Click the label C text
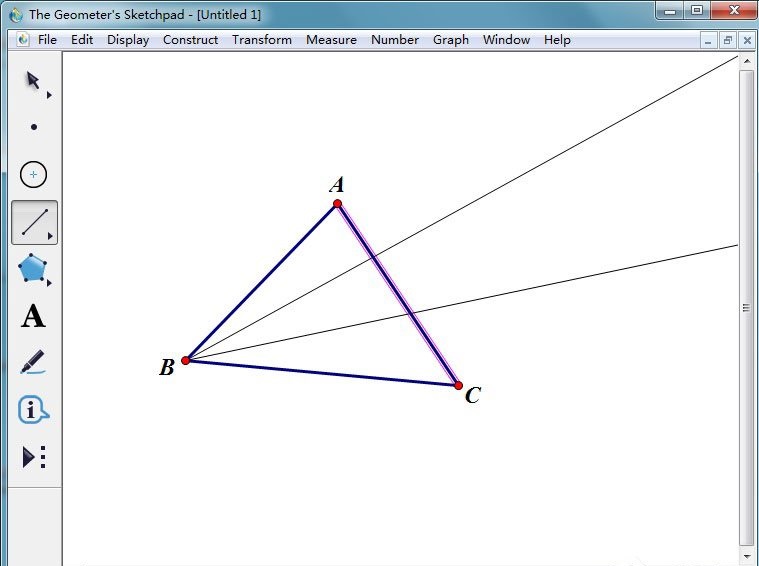 (473, 395)
